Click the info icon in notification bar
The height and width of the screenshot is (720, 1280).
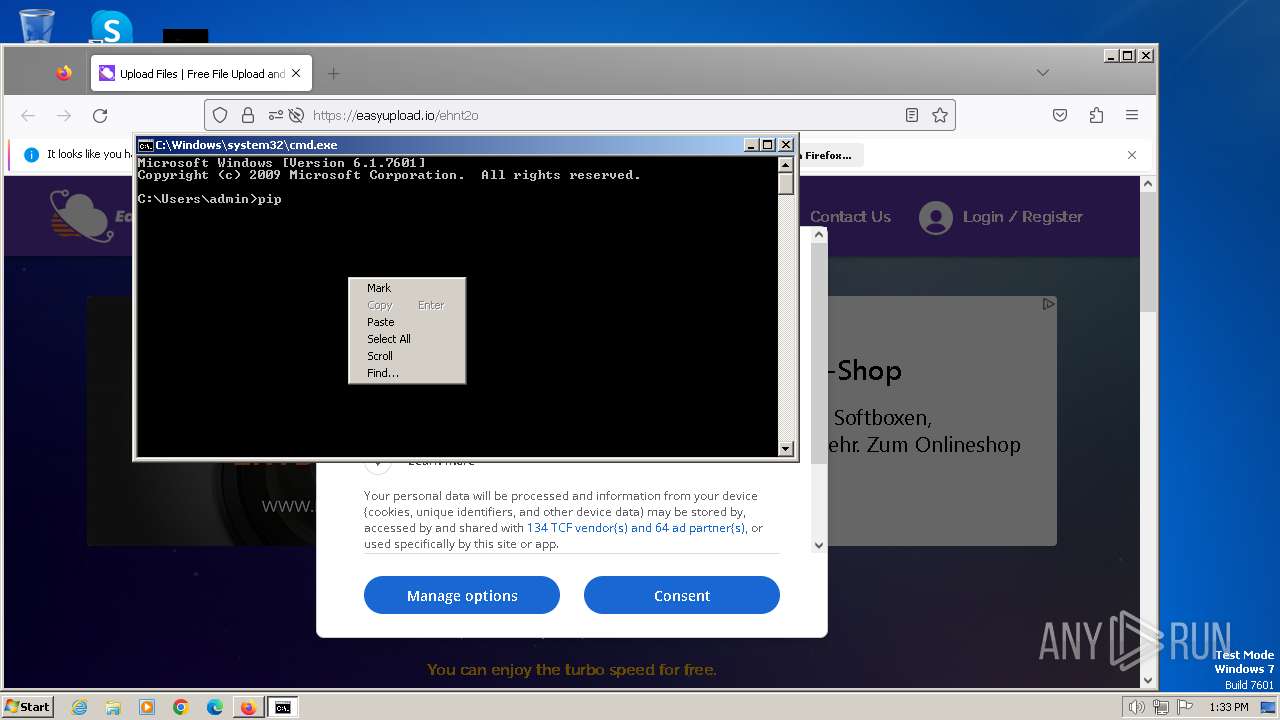pos(31,155)
